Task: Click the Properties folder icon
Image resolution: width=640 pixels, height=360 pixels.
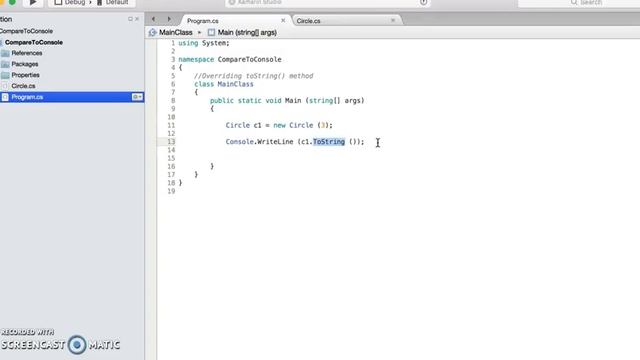Action: (x=5, y=75)
